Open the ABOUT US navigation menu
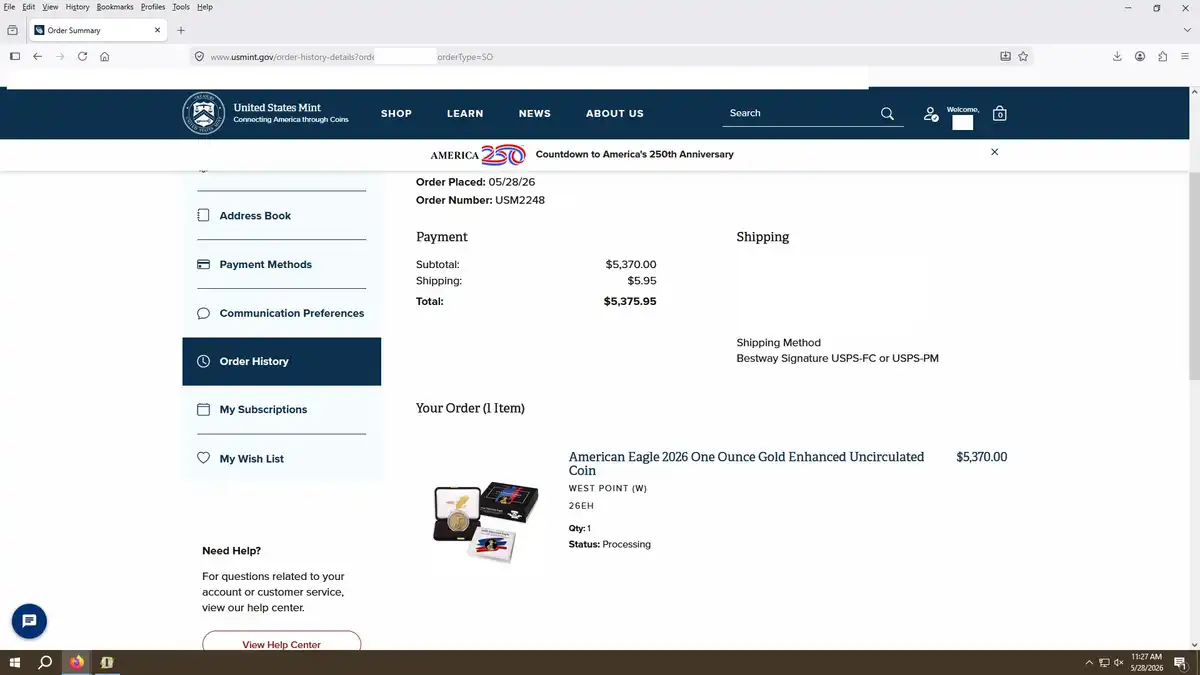This screenshot has height=675, width=1200. [615, 114]
